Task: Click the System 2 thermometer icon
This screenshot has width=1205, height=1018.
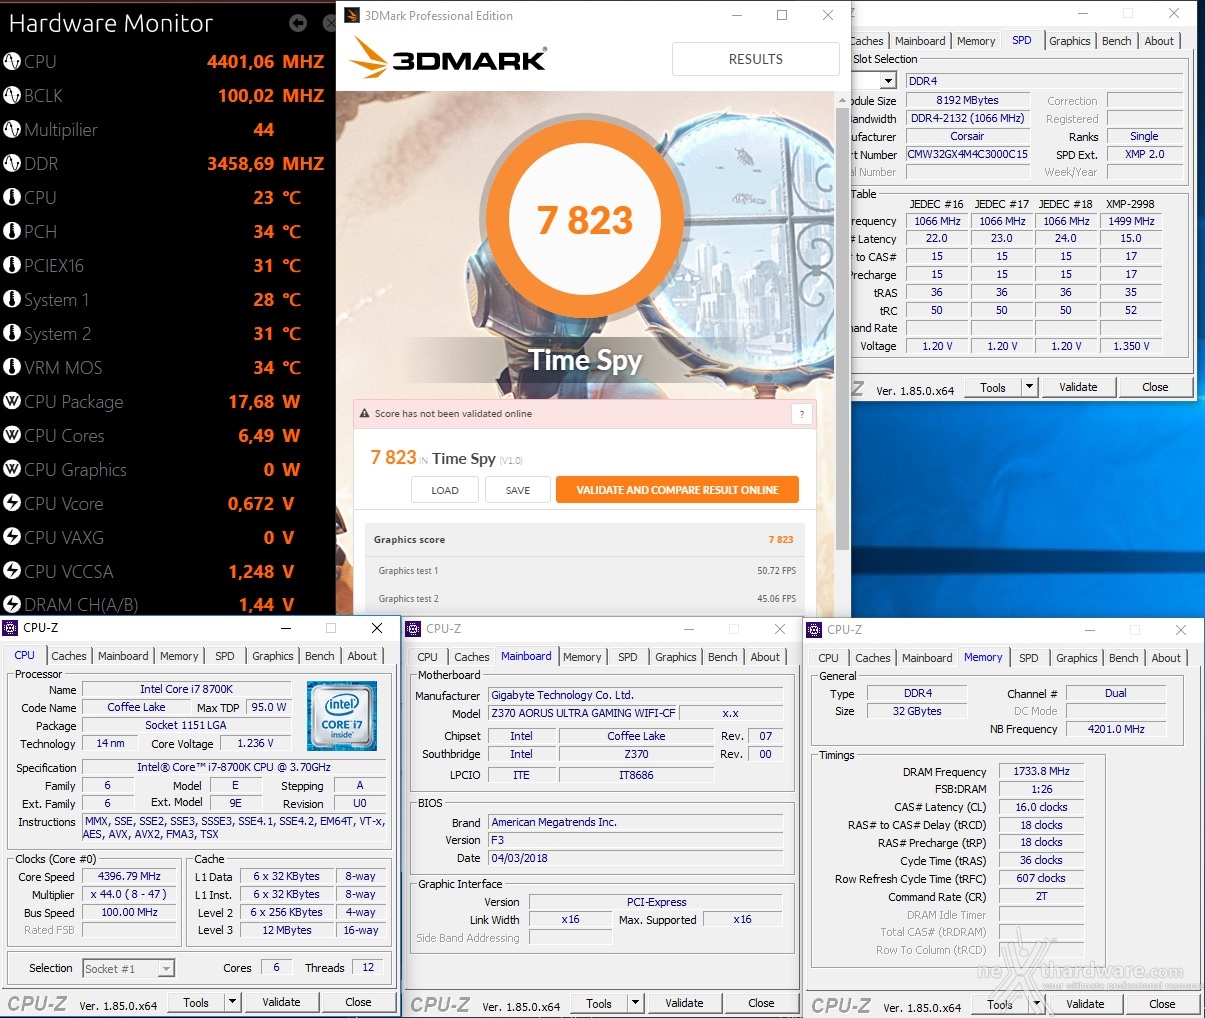Action: pos(12,333)
